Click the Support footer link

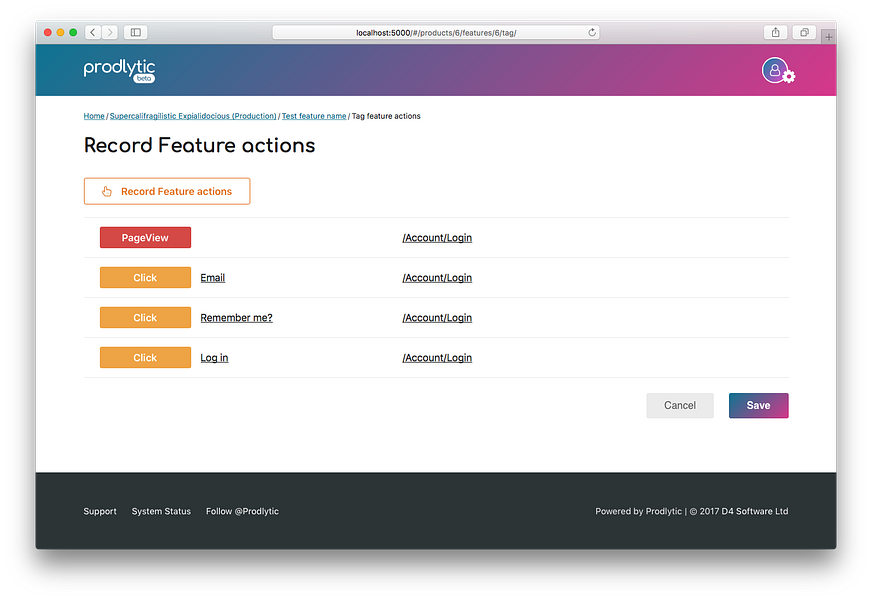pyautogui.click(x=100, y=511)
